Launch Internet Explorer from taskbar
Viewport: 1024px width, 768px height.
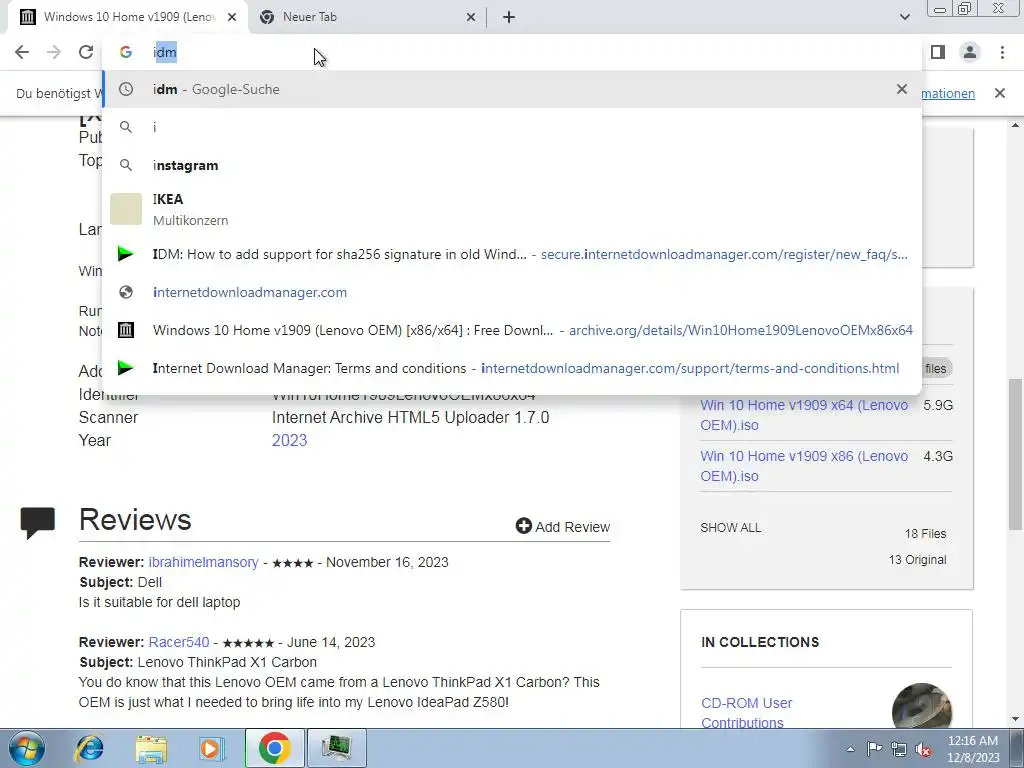pyautogui.click(x=89, y=748)
